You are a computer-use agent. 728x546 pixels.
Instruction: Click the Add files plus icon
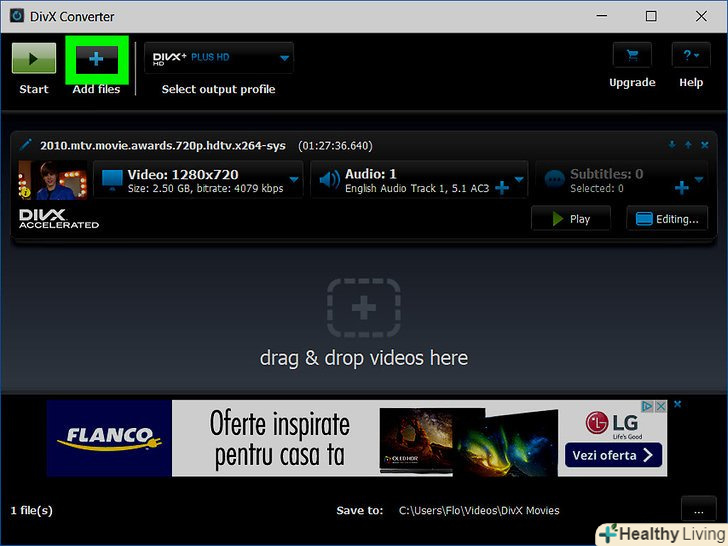point(97,59)
